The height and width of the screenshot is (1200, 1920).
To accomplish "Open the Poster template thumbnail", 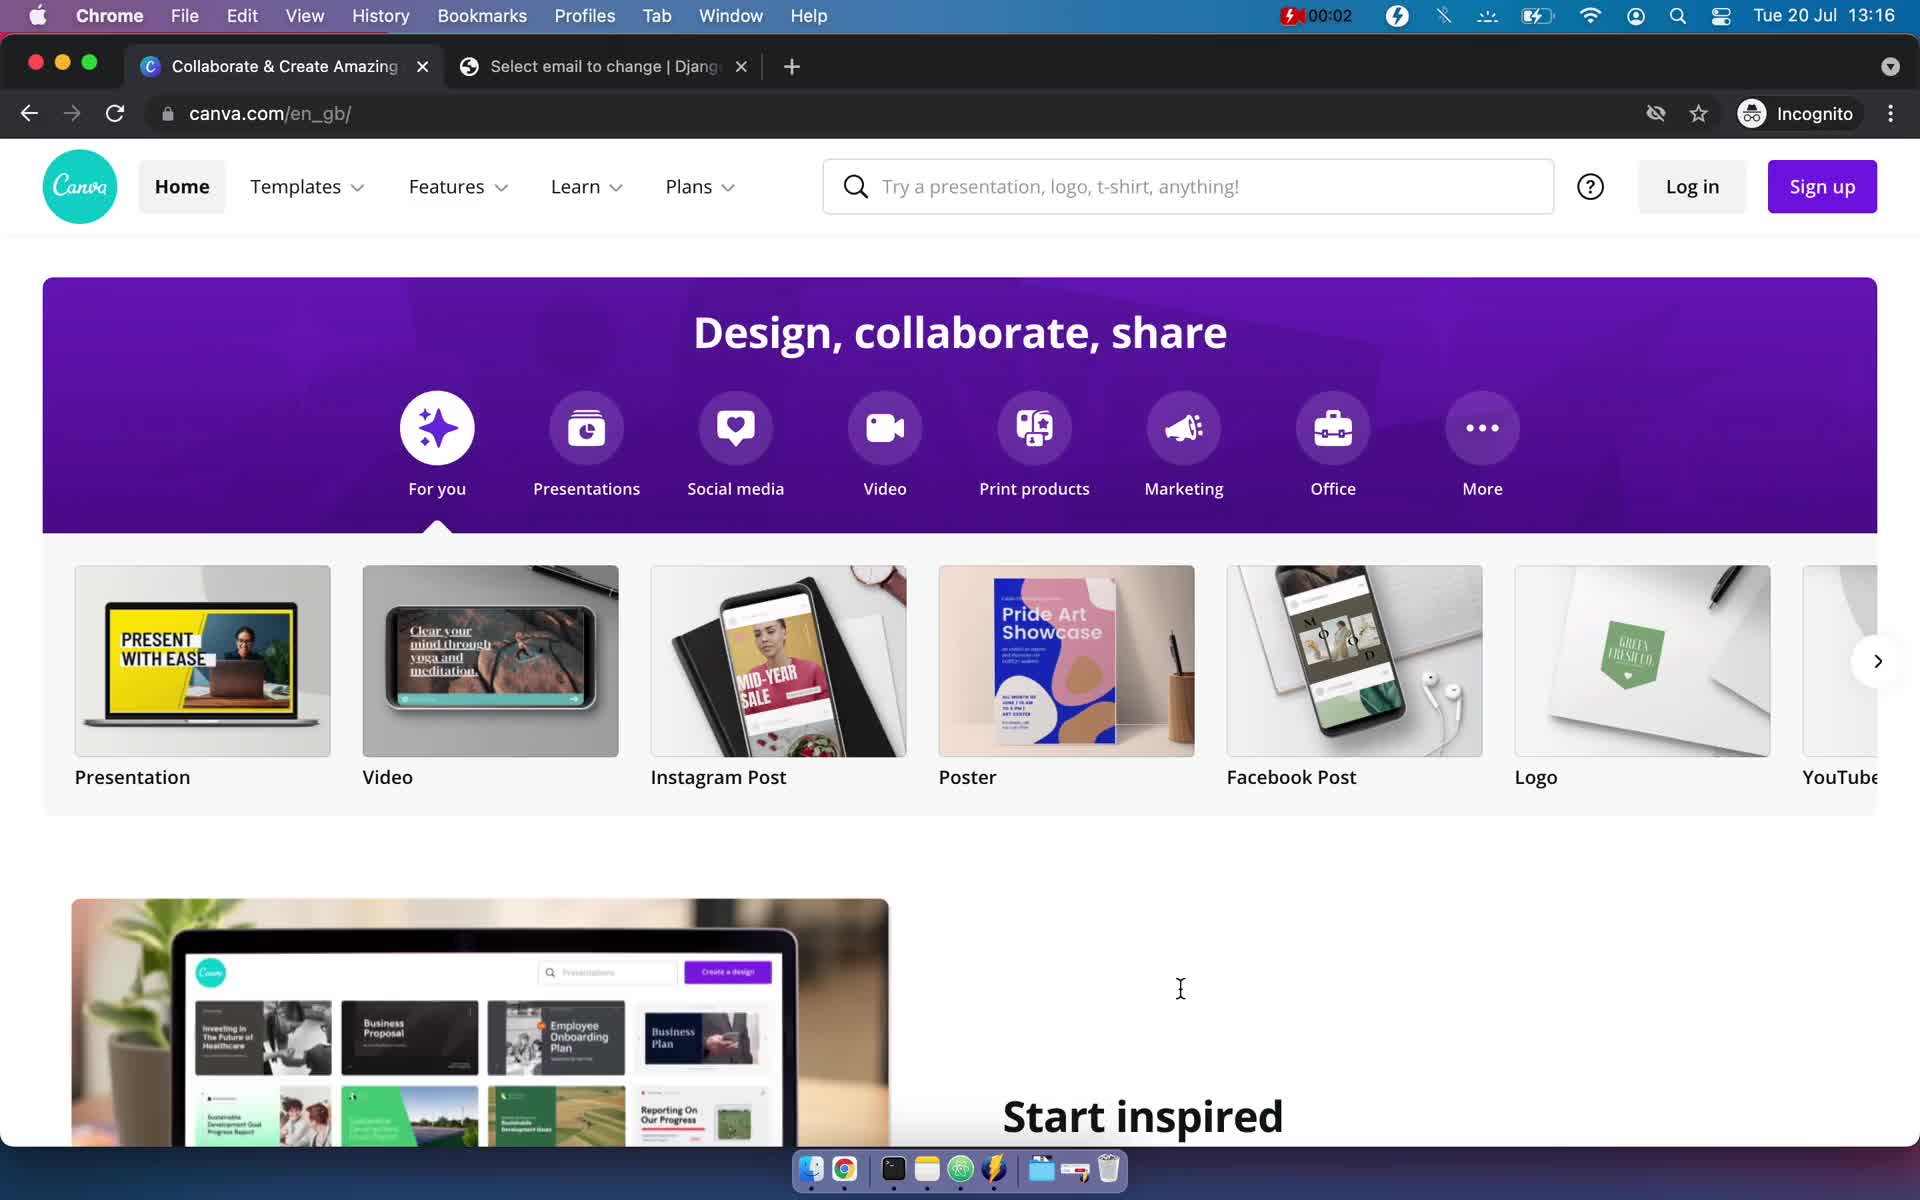I will point(1066,661).
